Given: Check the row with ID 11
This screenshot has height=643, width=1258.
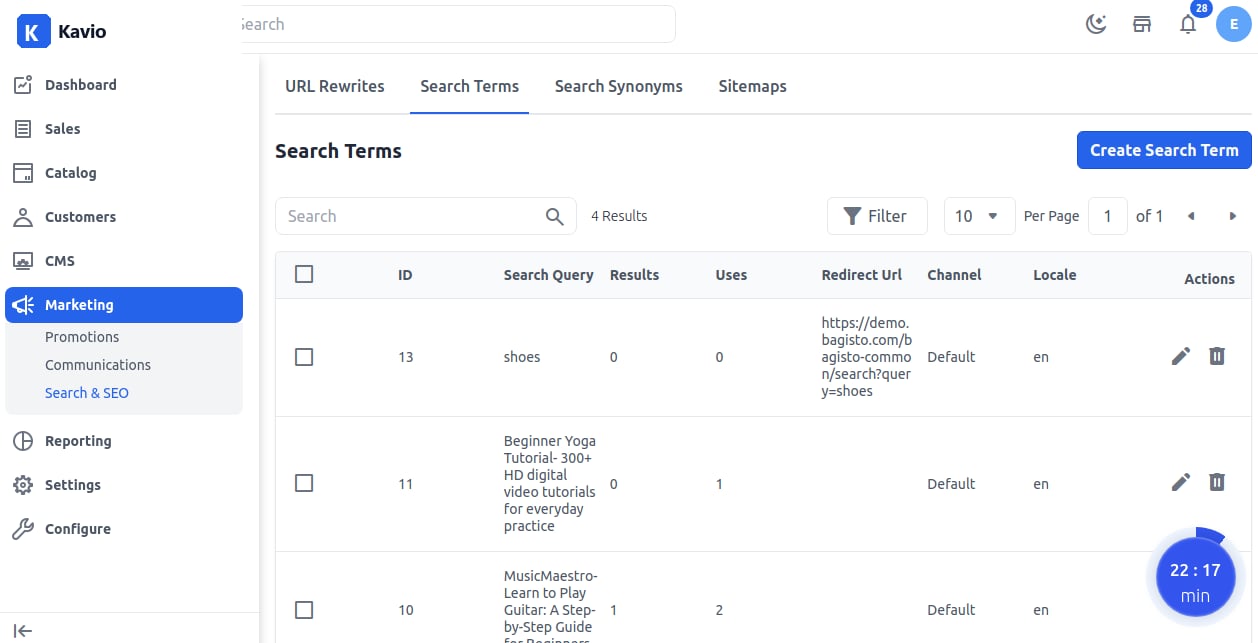Looking at the screenshot, I should (304, 483).
